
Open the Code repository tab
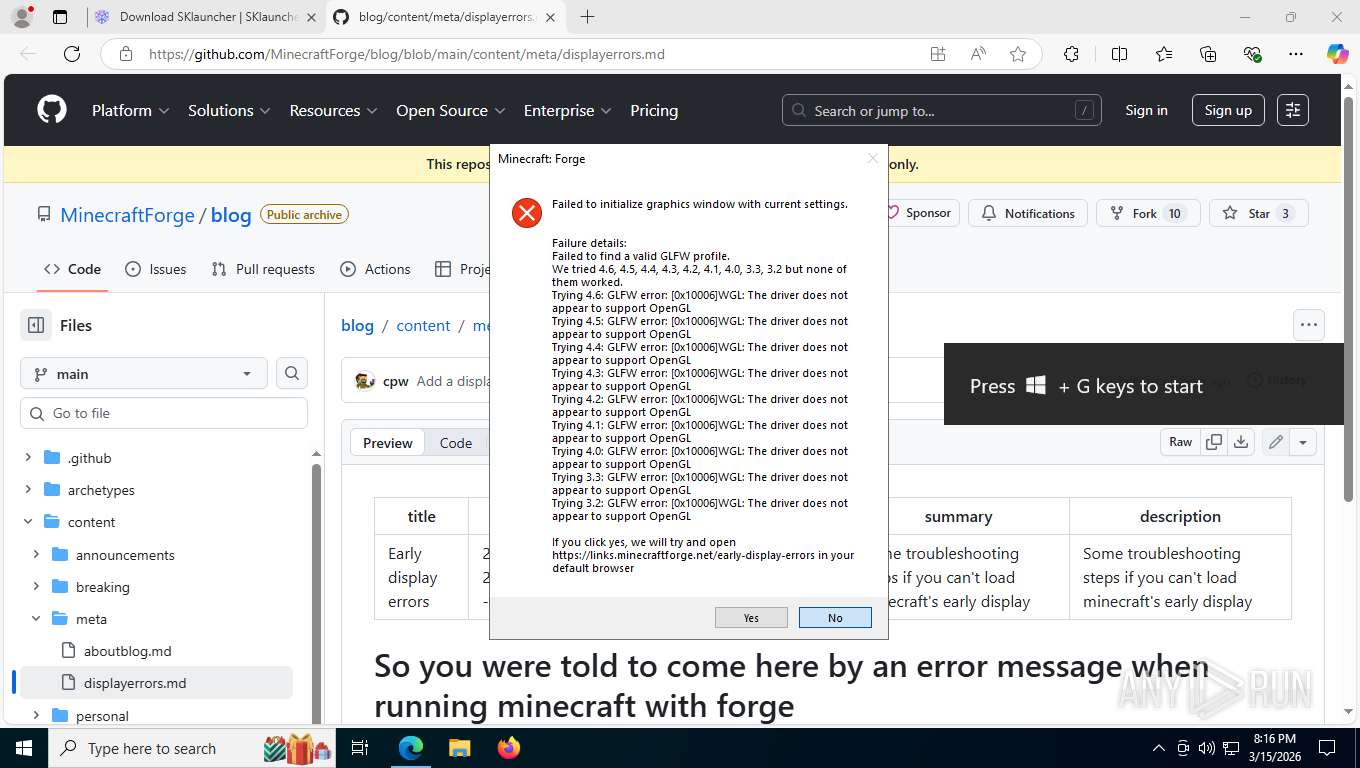point(72,269)
